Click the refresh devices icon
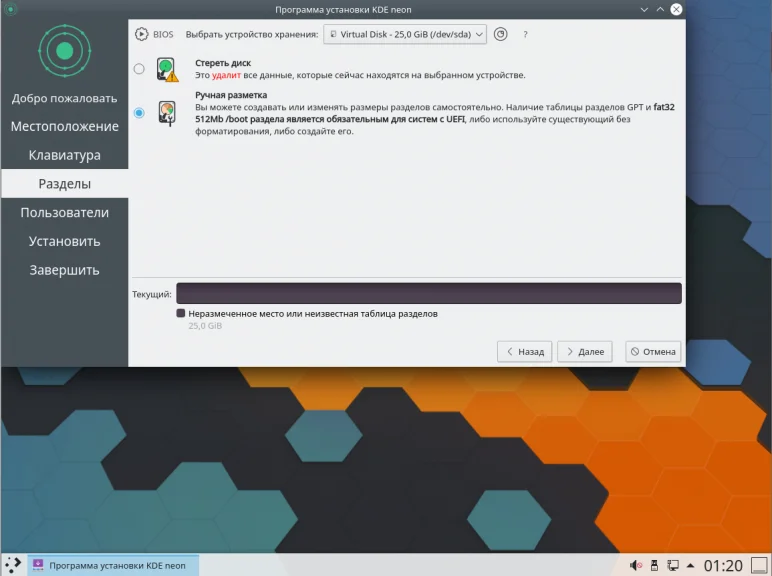 pyautogui.click(x=500, y=34)
